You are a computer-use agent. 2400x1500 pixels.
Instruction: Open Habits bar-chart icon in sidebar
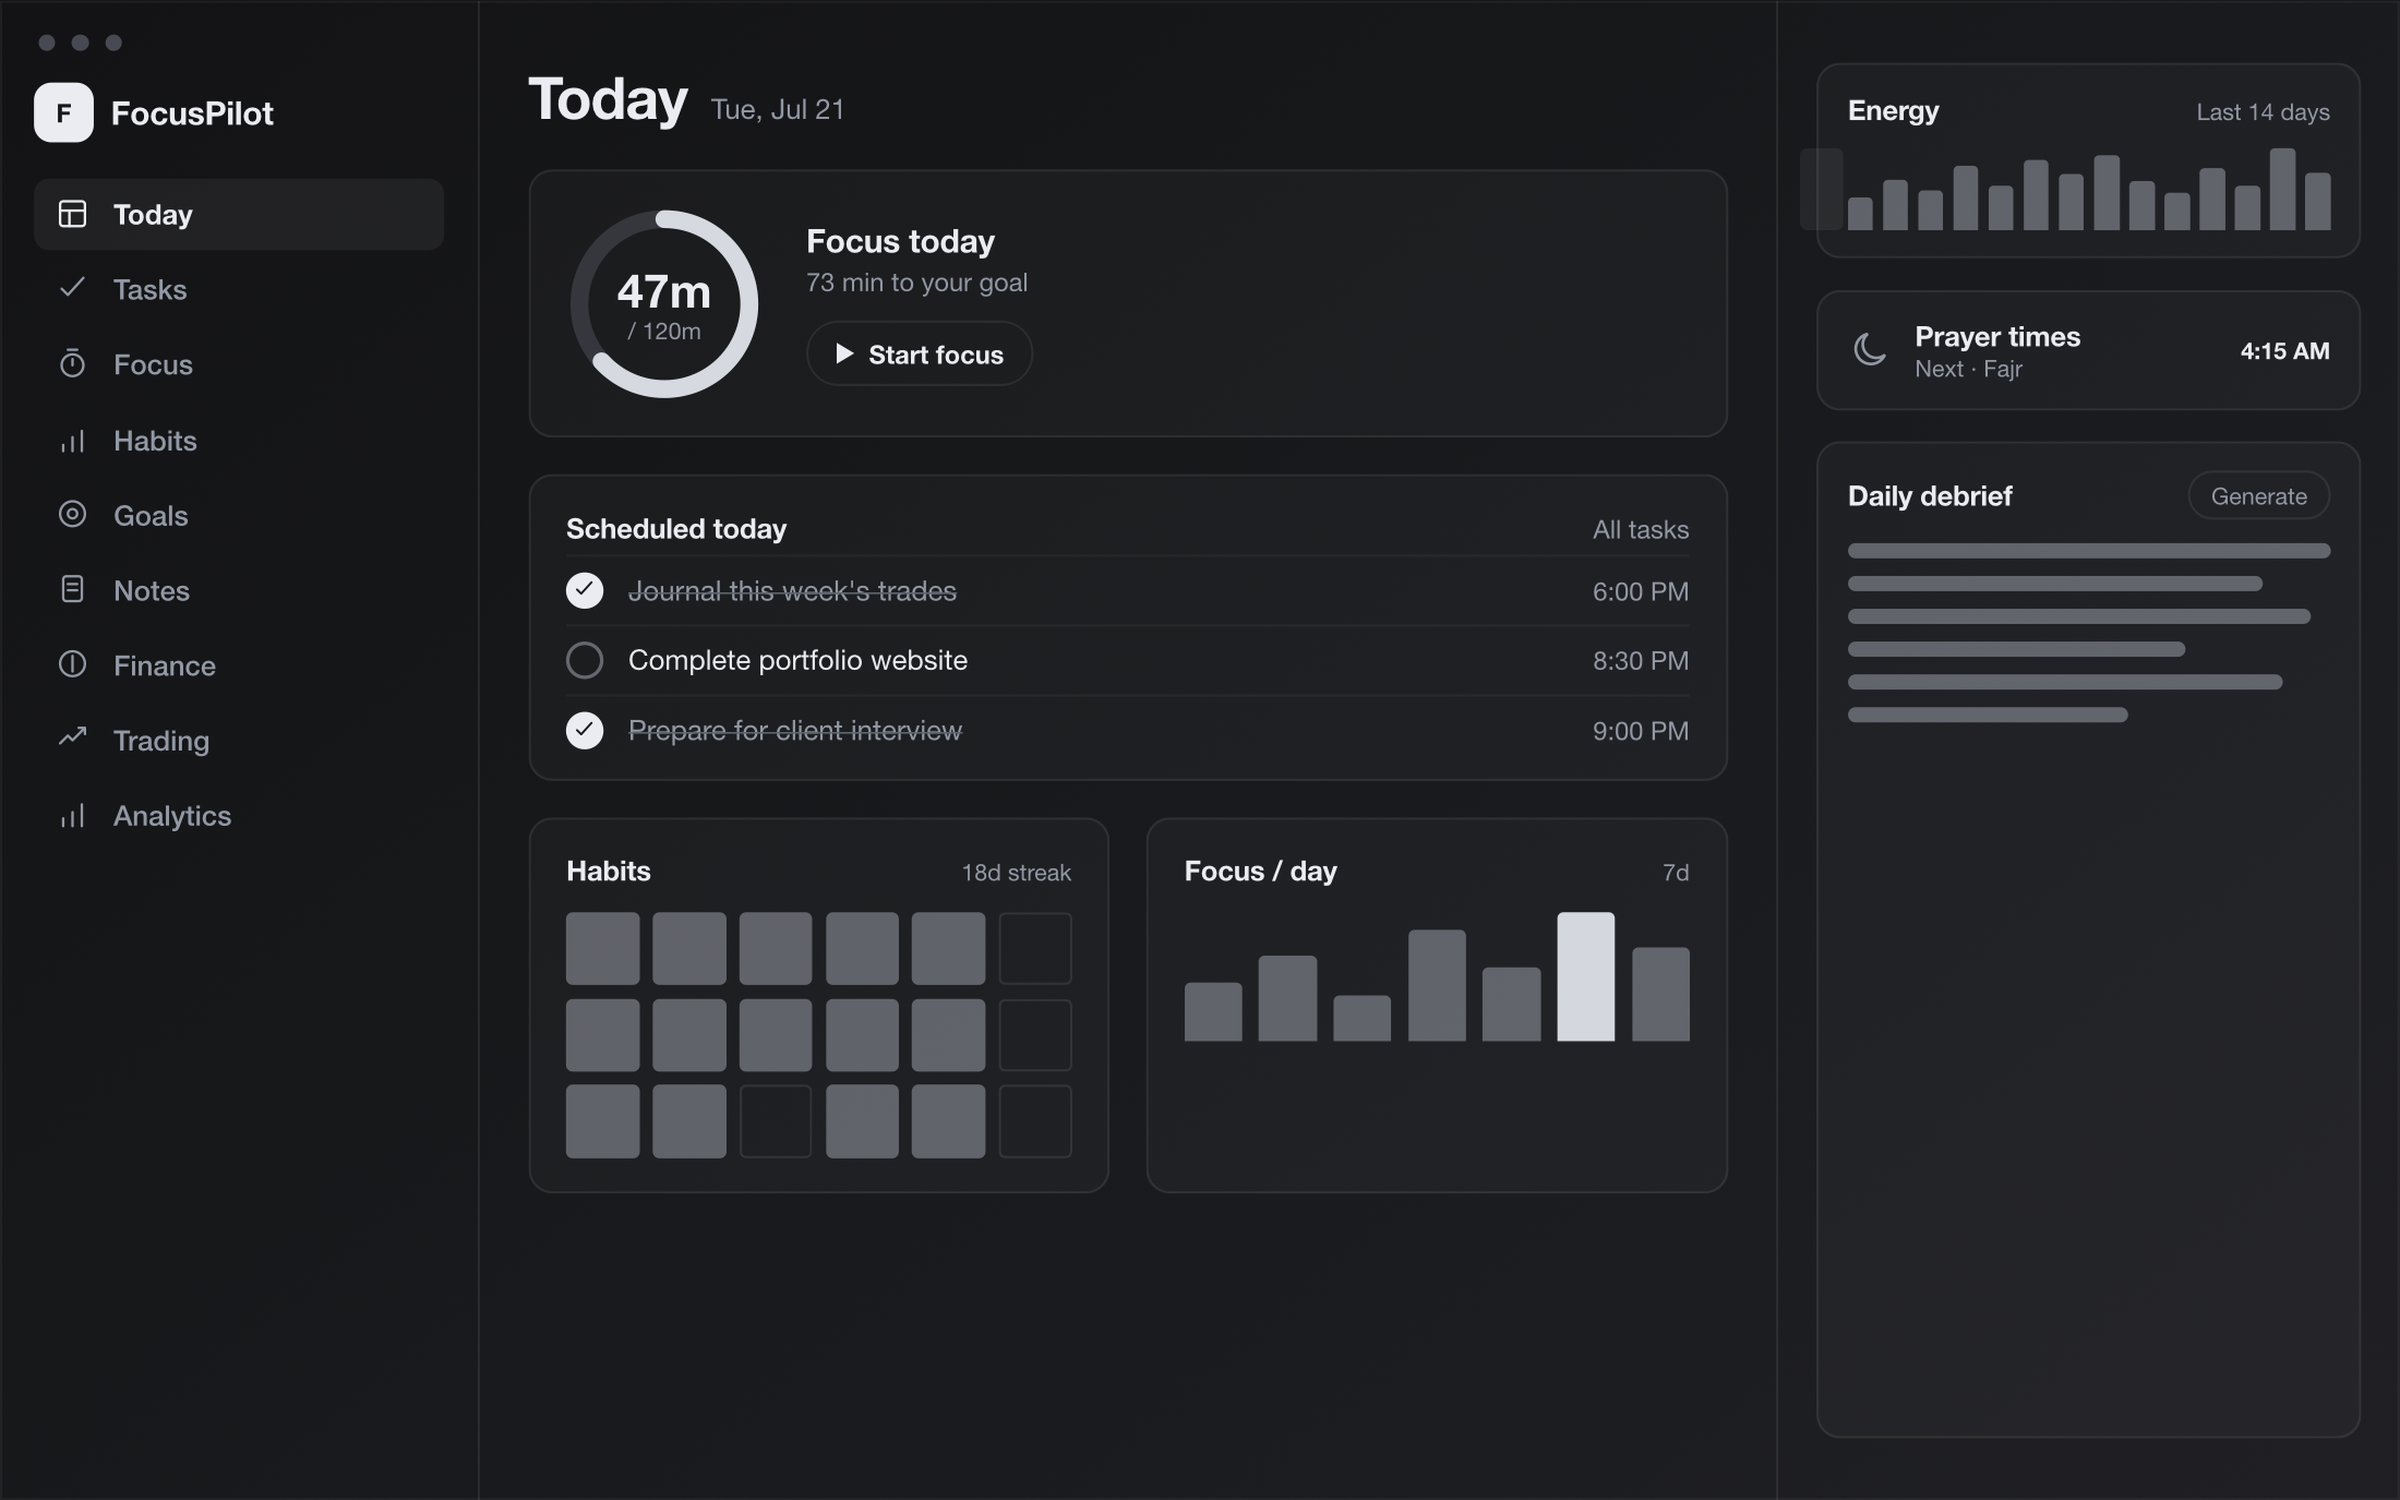click(x=72, y=440)
